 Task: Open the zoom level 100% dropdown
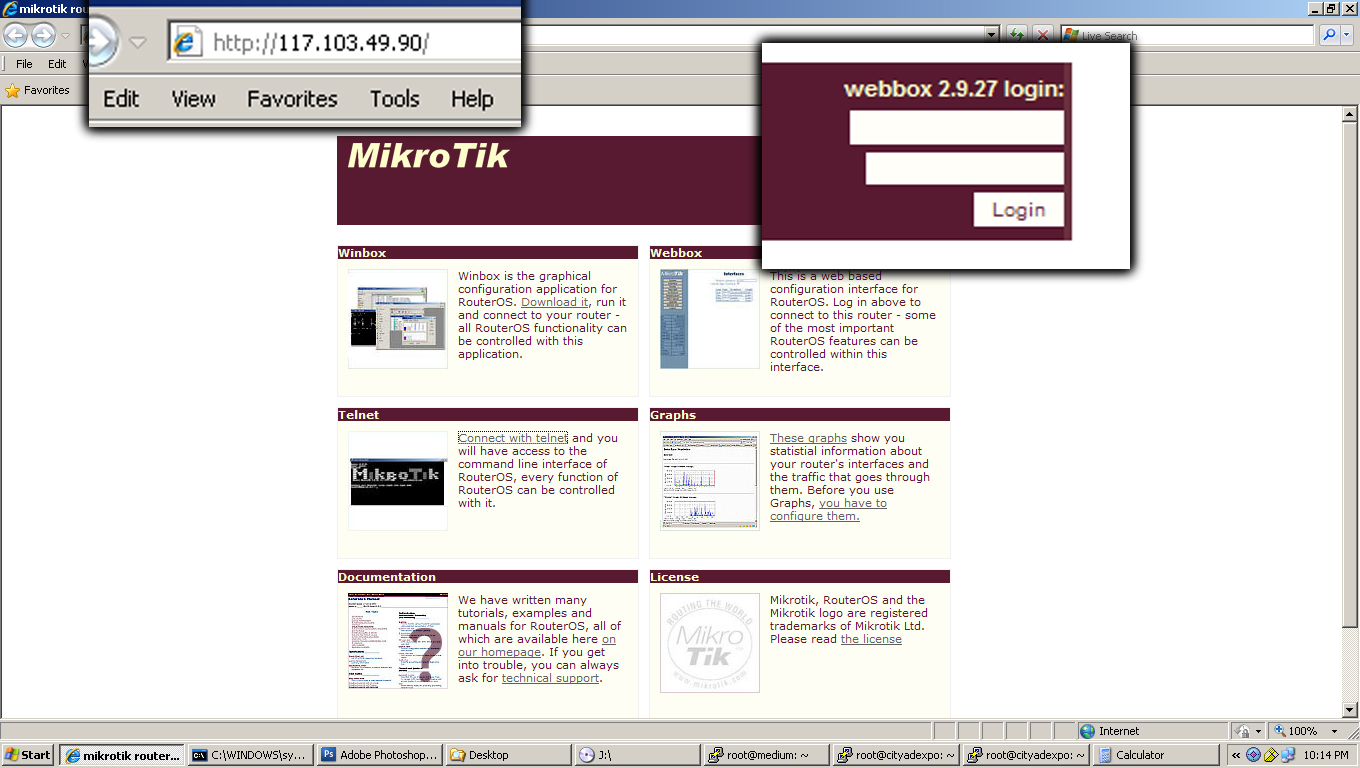pos(1334,731)
